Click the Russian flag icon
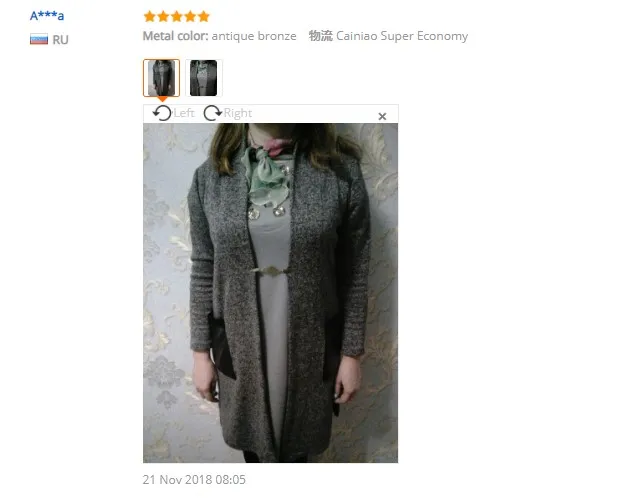644x498 pixels. click(x=39, y=39)
